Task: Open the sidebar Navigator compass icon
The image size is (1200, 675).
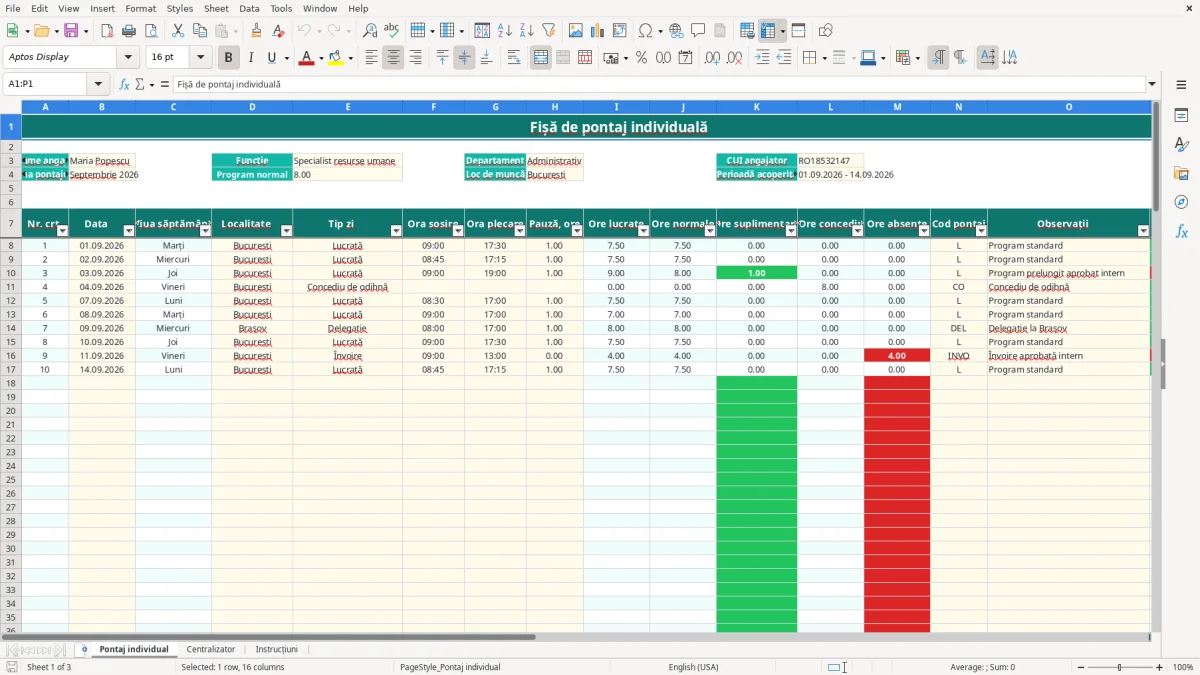Action: click(x=1181, y=202)
